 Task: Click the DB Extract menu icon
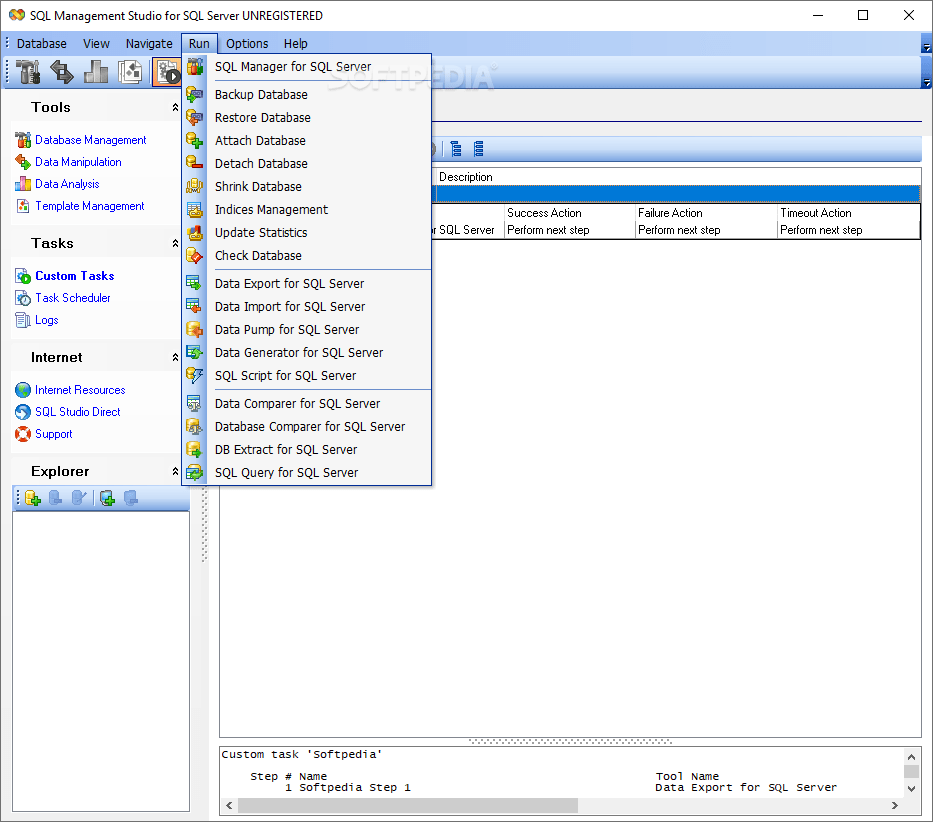(195, 449)
